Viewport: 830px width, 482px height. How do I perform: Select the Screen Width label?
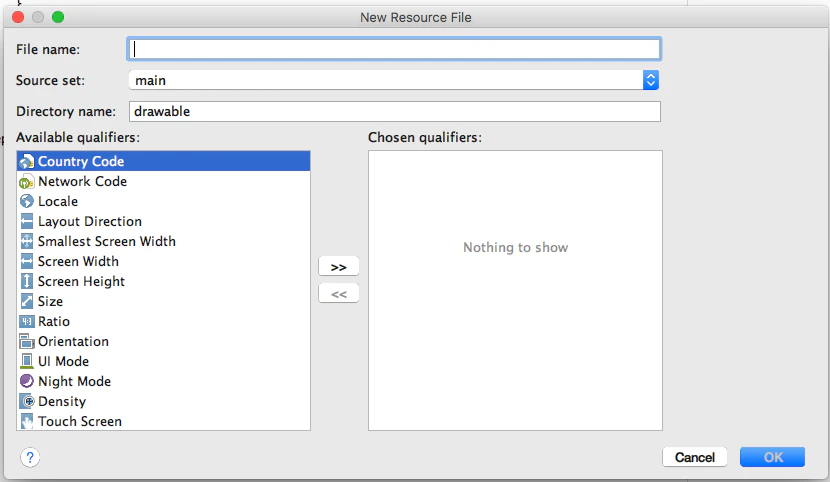click(x=78, y=261)
